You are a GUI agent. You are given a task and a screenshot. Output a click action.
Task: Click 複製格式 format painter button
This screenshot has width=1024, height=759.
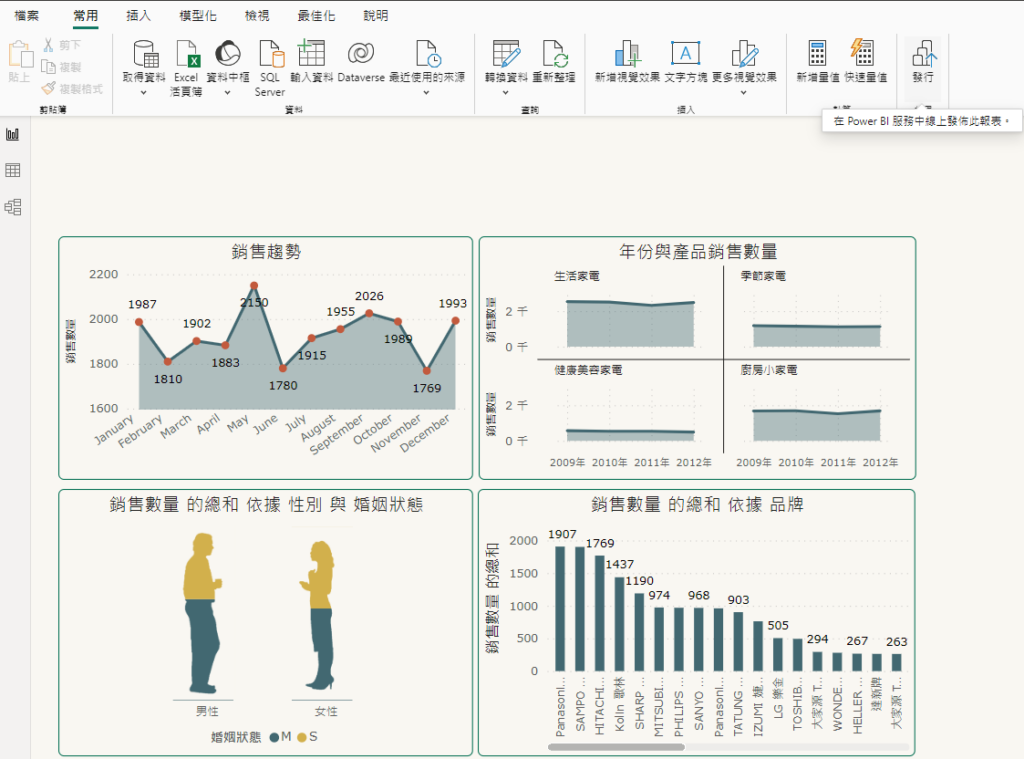(73, 89)
